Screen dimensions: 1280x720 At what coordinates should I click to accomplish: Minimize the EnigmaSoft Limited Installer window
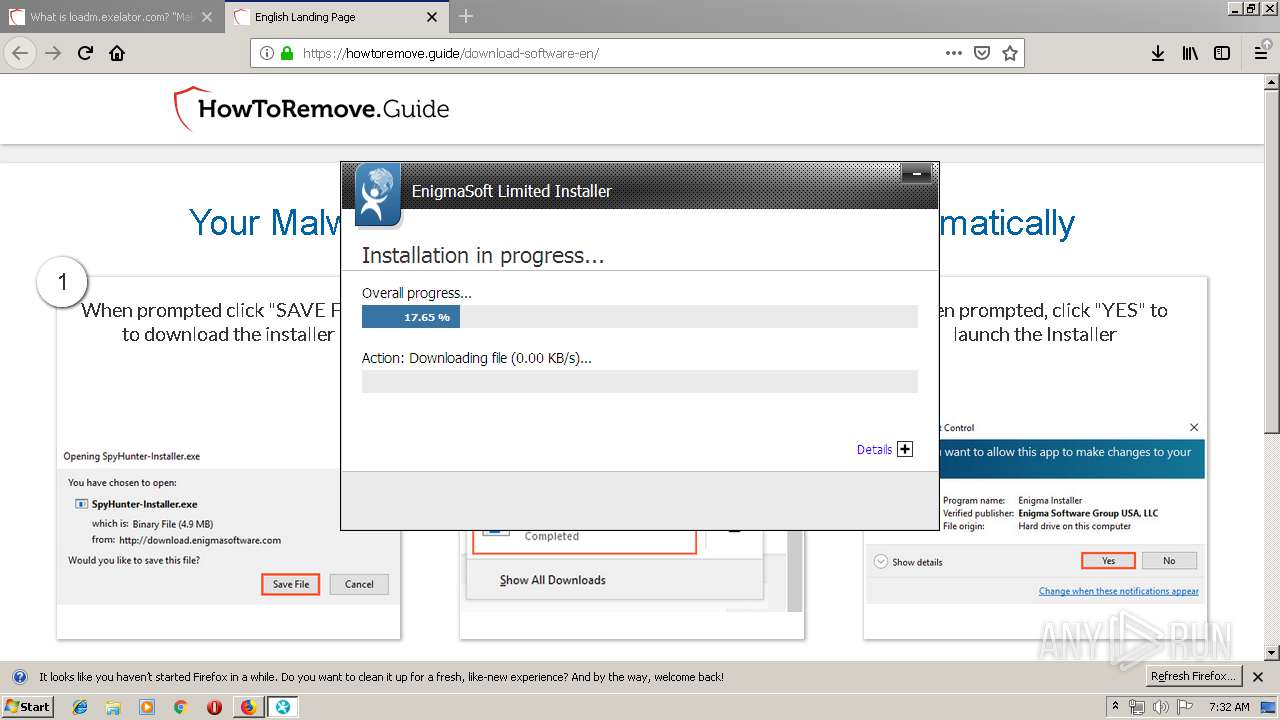[917, 176]
